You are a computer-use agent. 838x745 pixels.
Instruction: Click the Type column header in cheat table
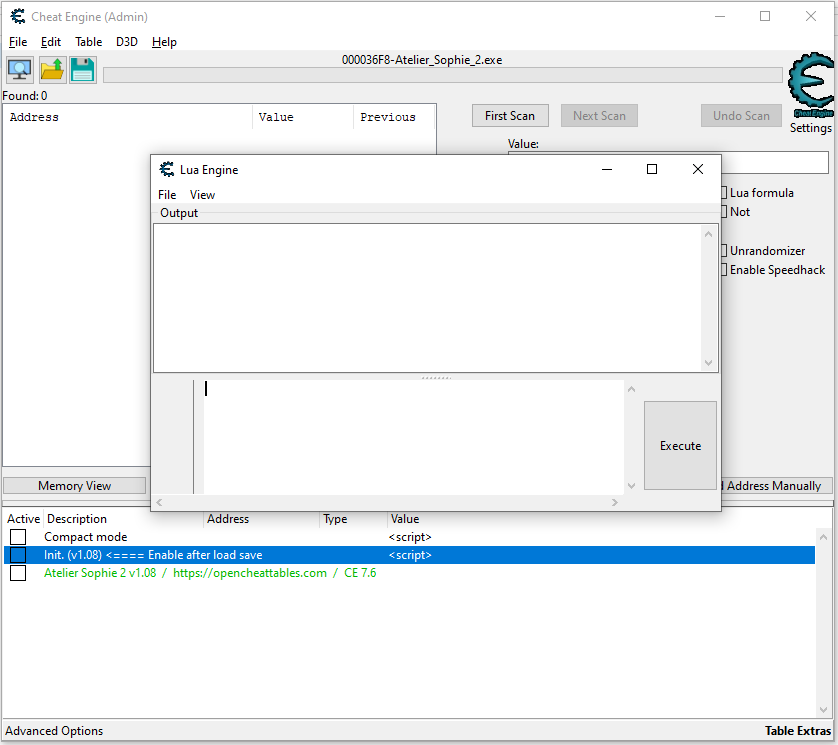pyautogui.click(x=354, y=519)
